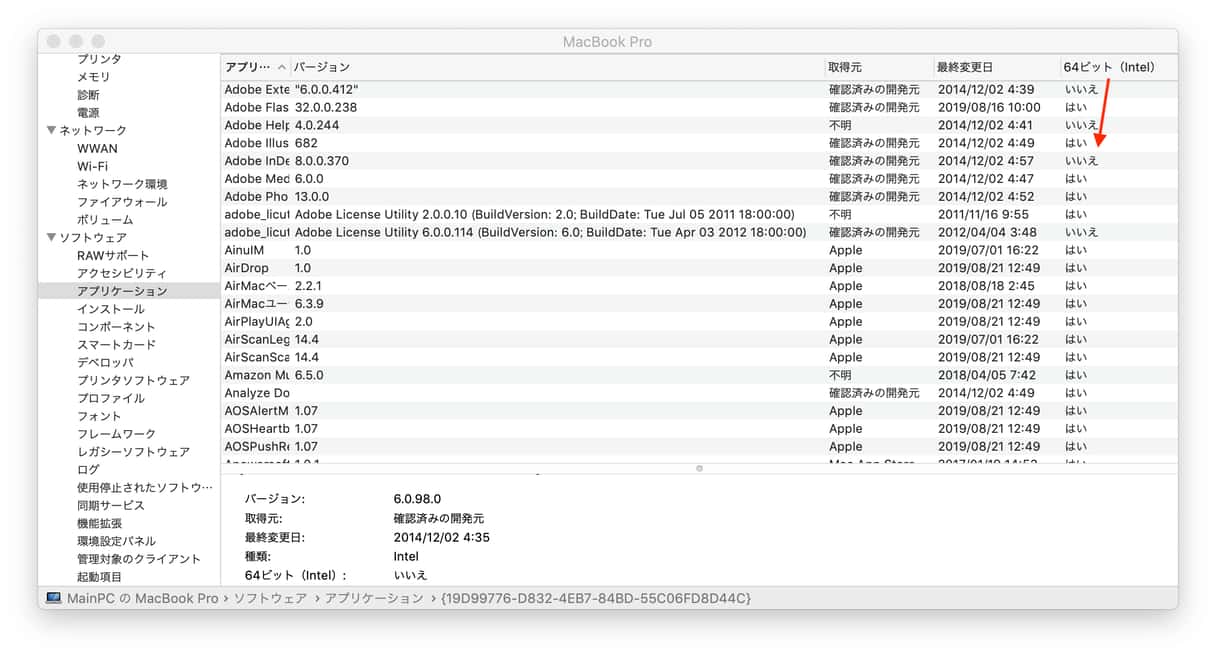Open ネットワーク環境 in the sidebar
The image size is (1216, 656).
coord(122,184)
